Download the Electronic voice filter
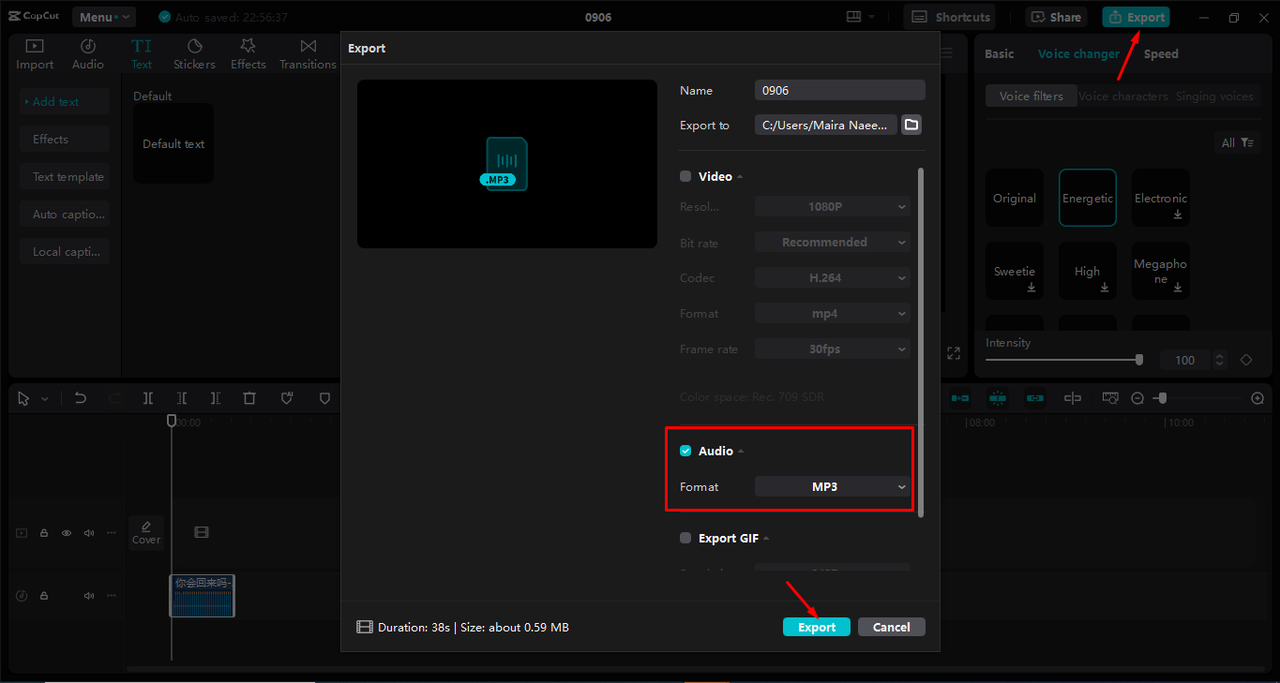 [x=1177, y=214]
